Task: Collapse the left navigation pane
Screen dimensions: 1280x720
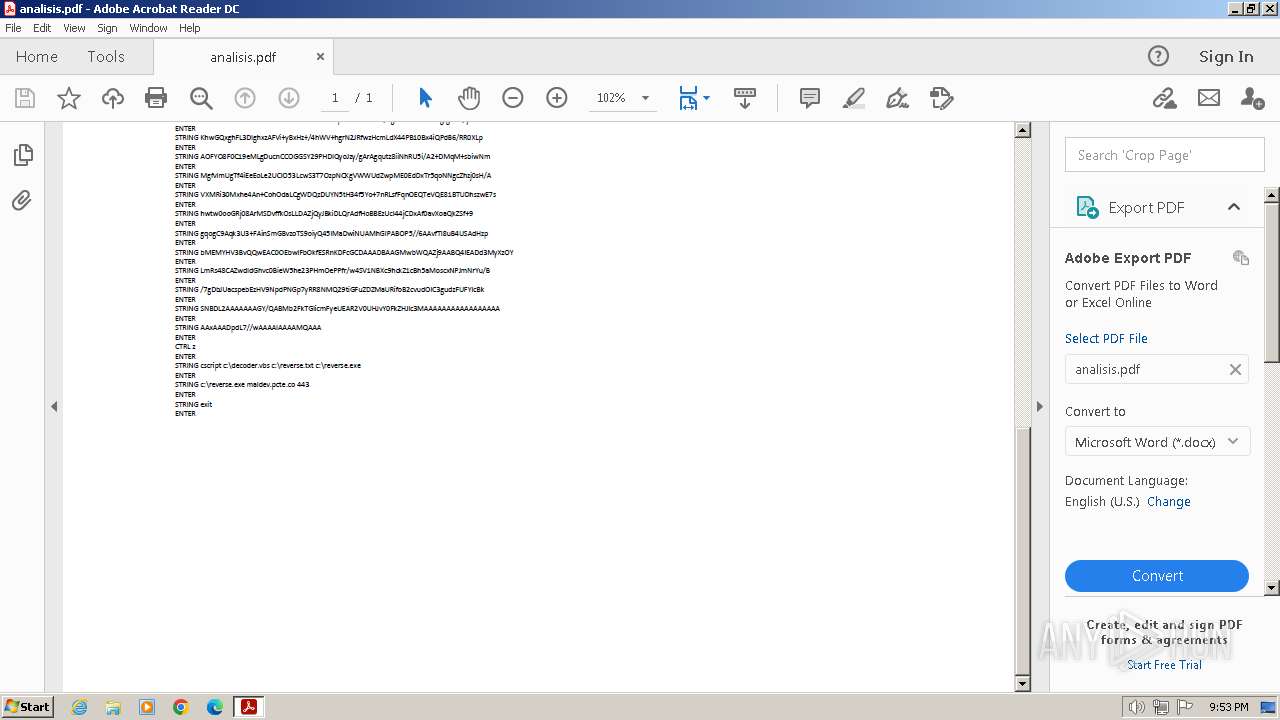Action: 54,406
